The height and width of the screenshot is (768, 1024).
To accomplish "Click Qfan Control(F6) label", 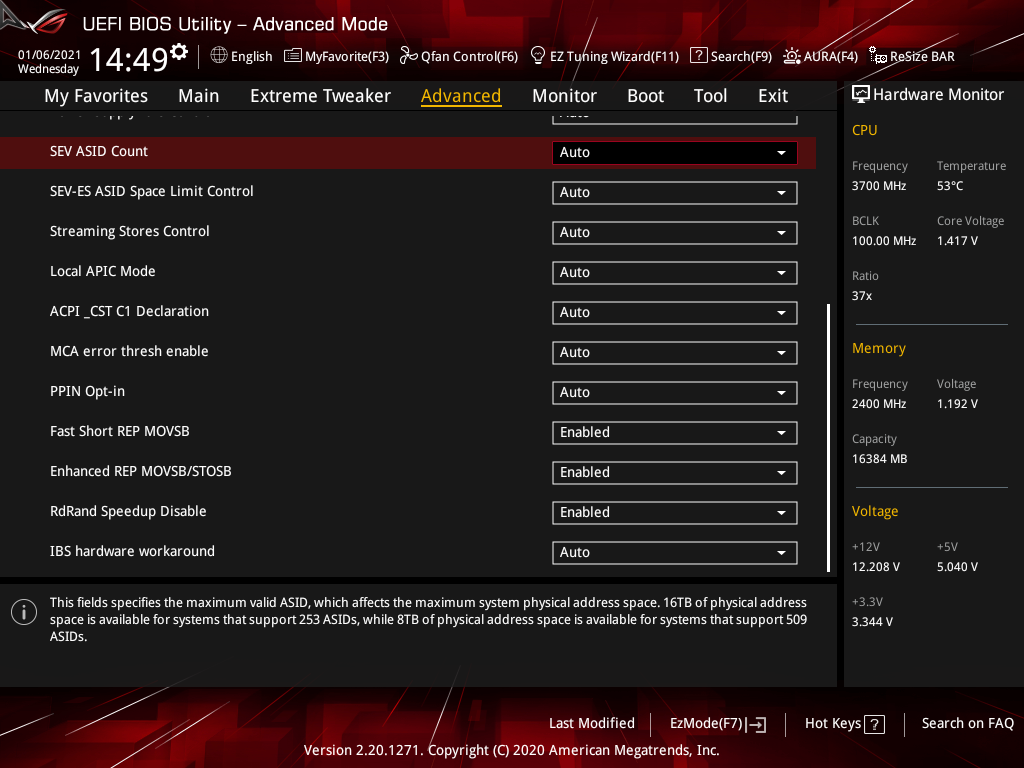I will coord(470,56).
